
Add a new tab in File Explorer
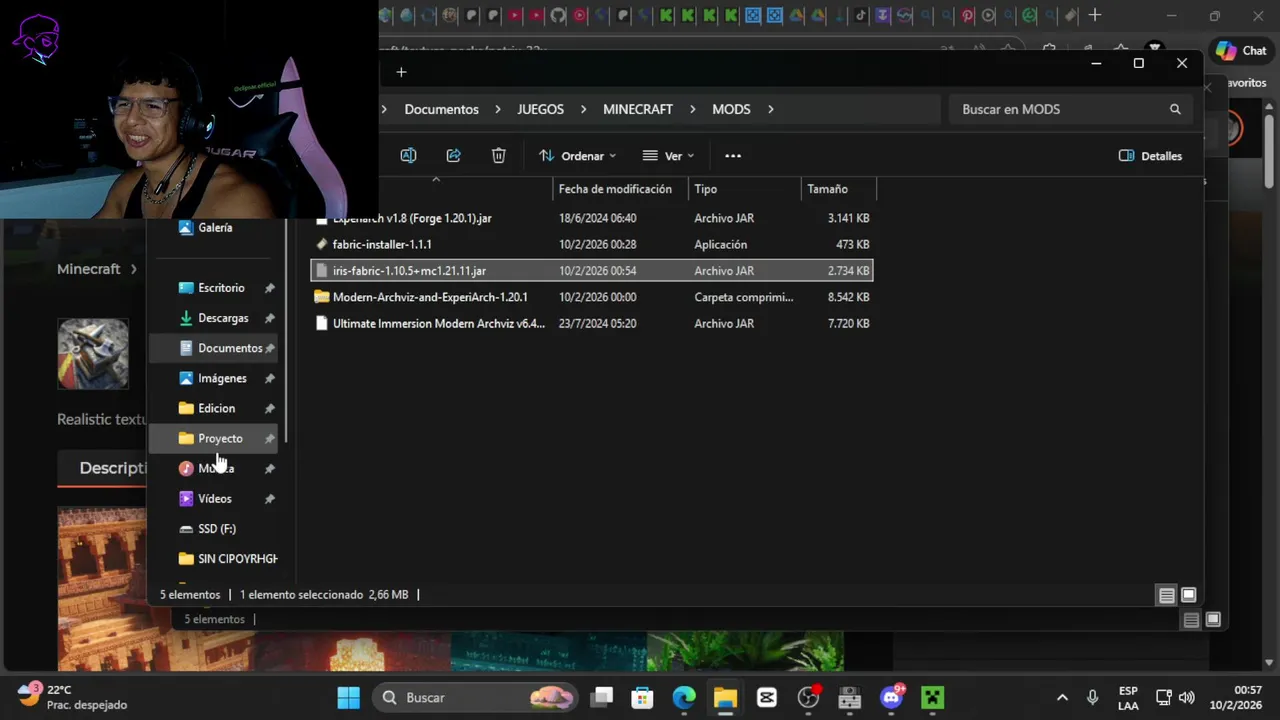click(x=401, y=72)
